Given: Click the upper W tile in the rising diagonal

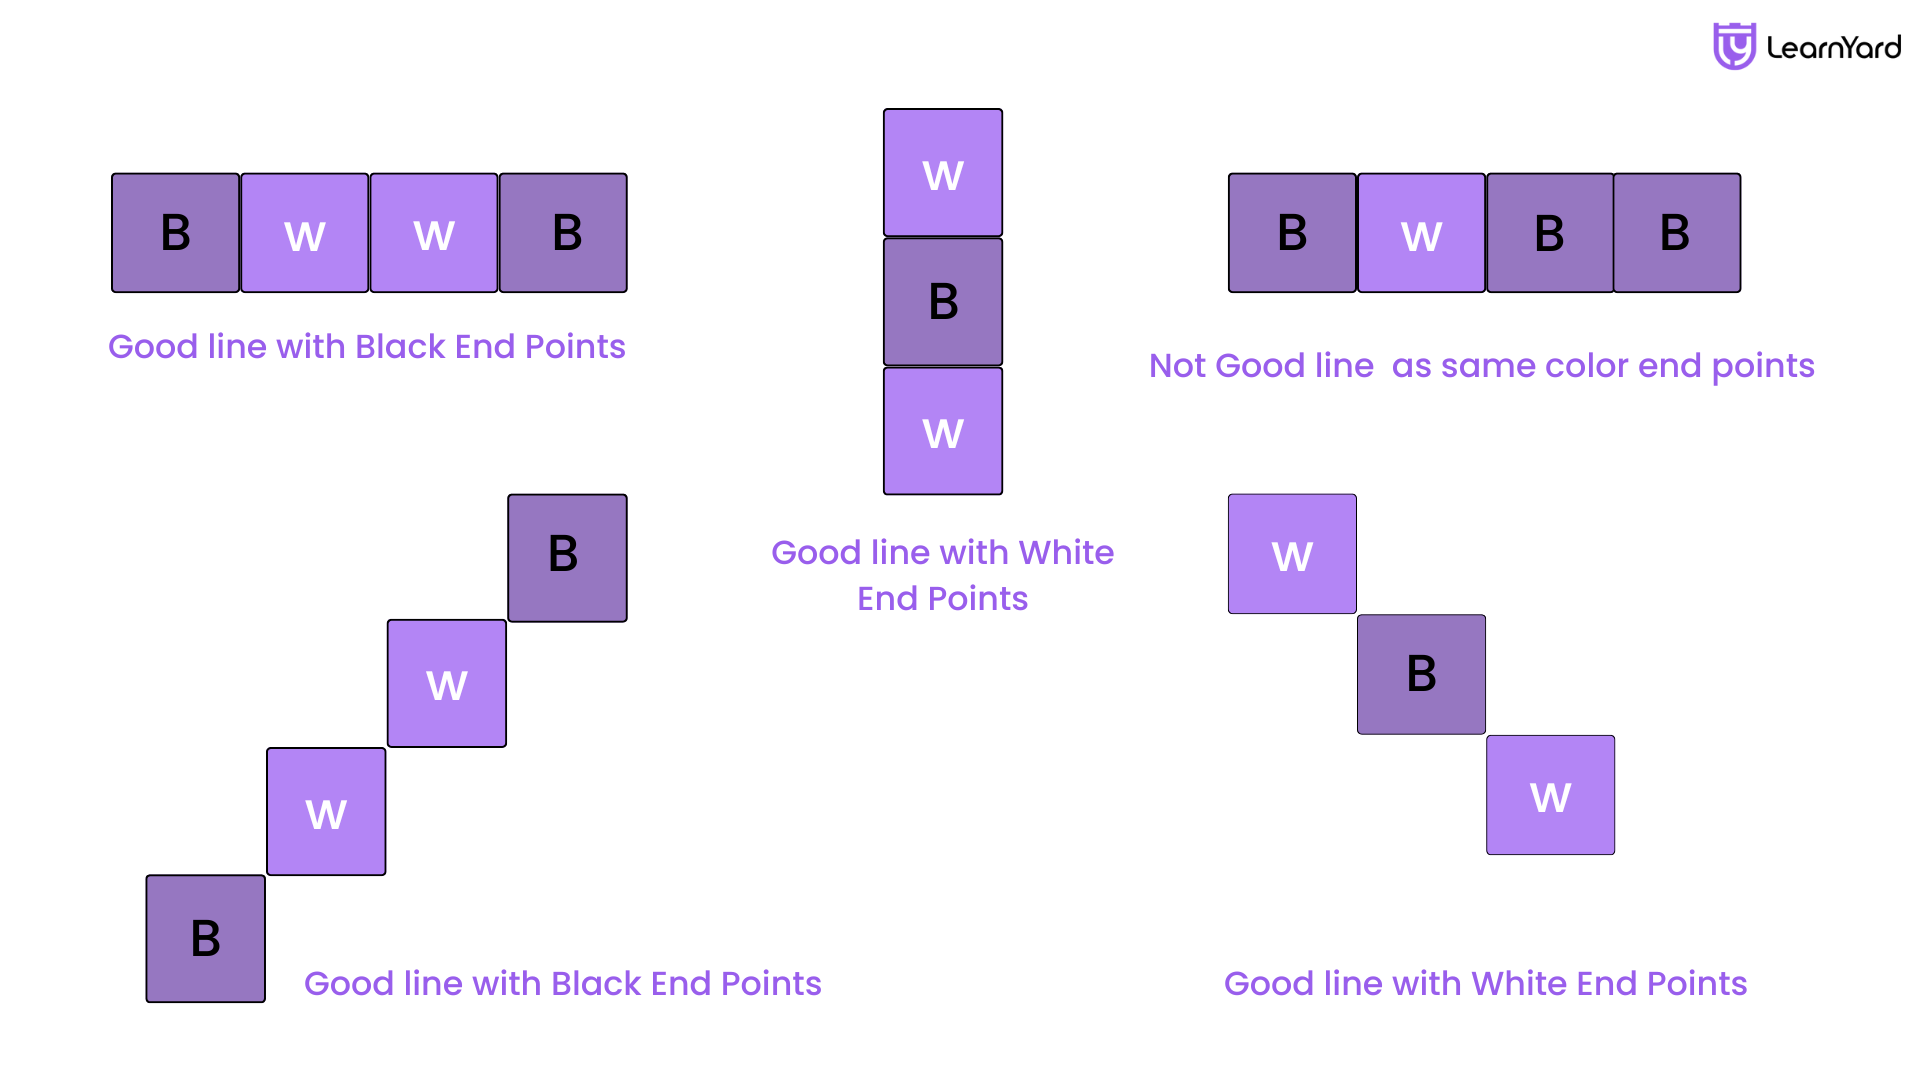Looking at the screenshot, I should click(x=446, y=684).
